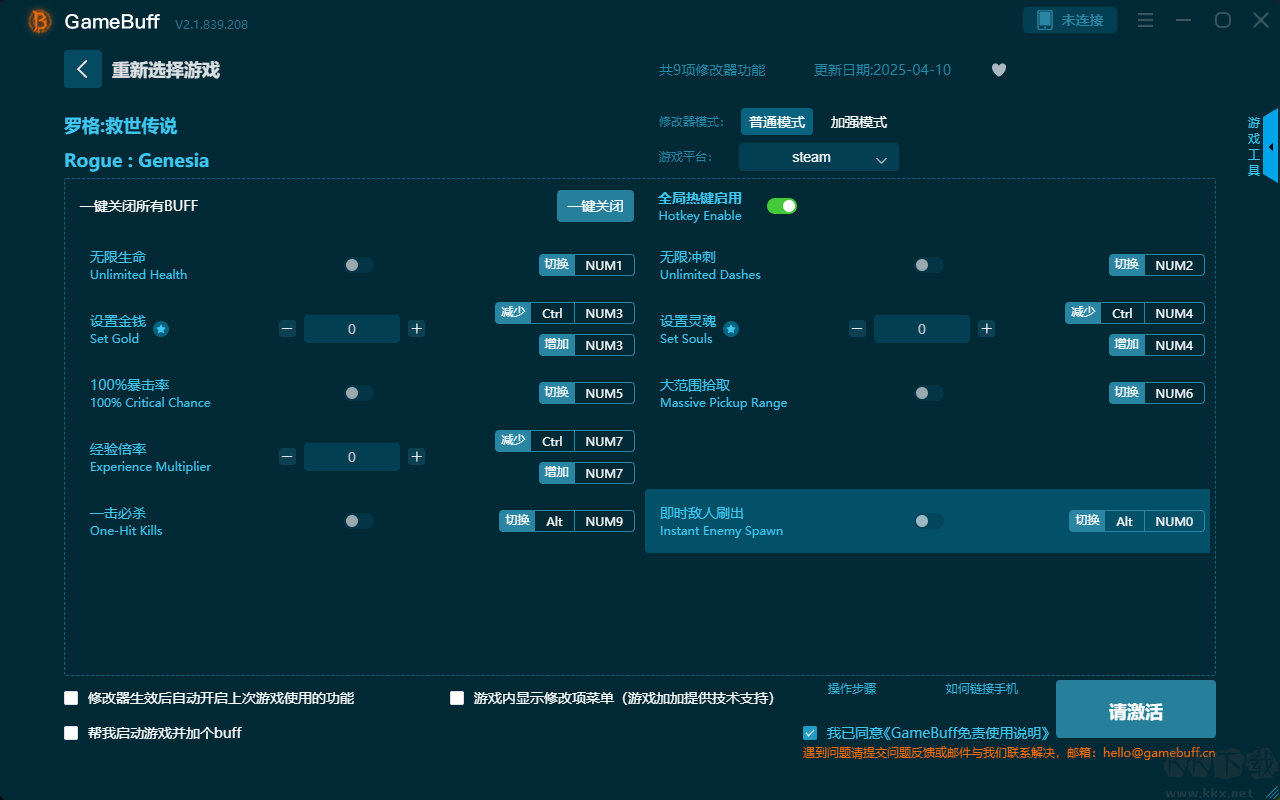Select 普通模式 mode tab
The height and width of the screenshot is (800, 1280).
tap(777, 122)
